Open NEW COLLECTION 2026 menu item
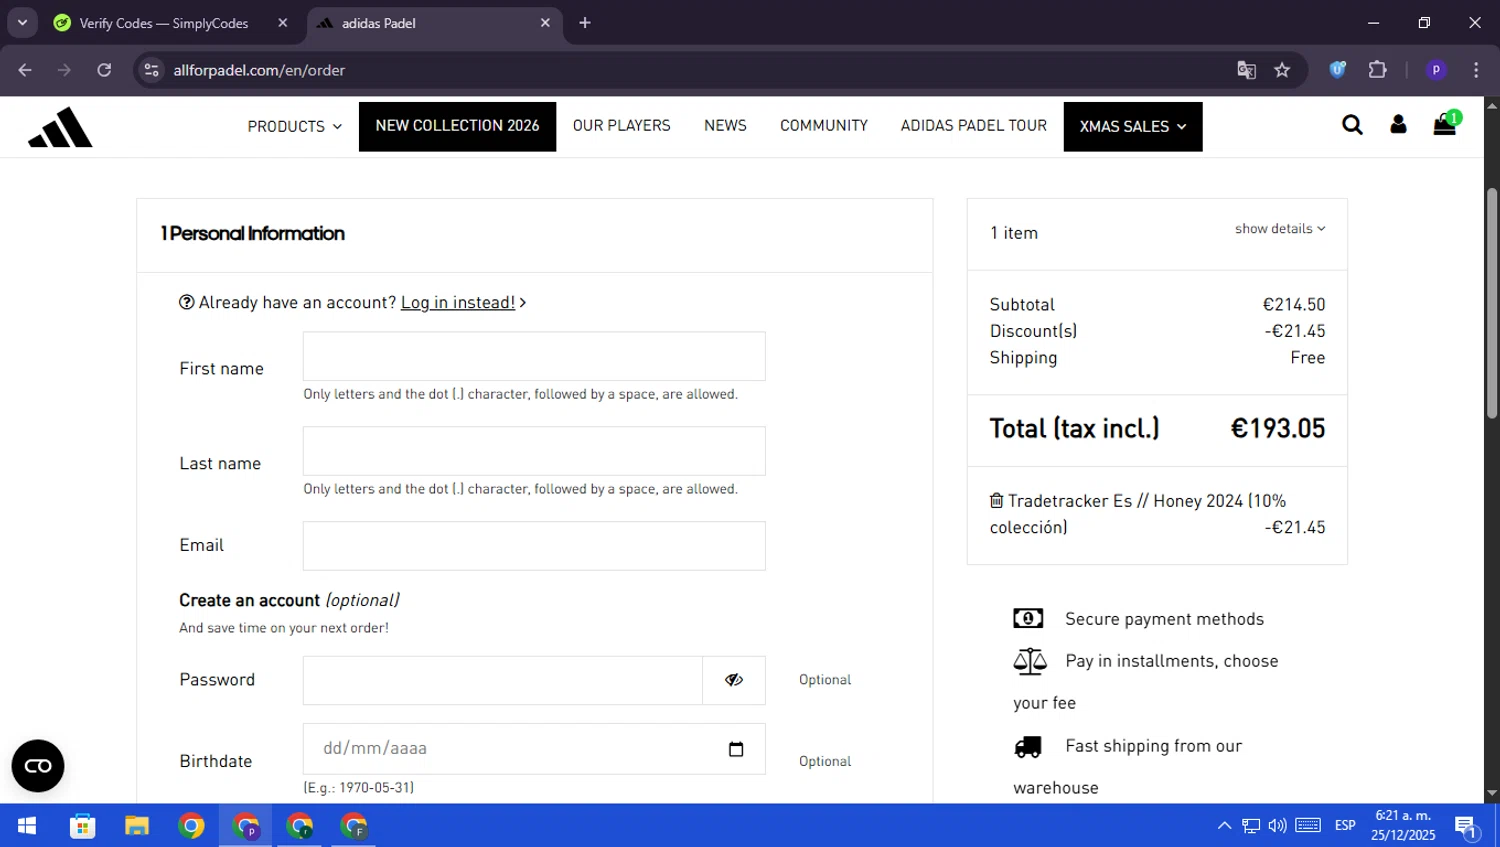The height and width of the screenshot is (847, 1500). pyautogui.click(x=457, y=126)
